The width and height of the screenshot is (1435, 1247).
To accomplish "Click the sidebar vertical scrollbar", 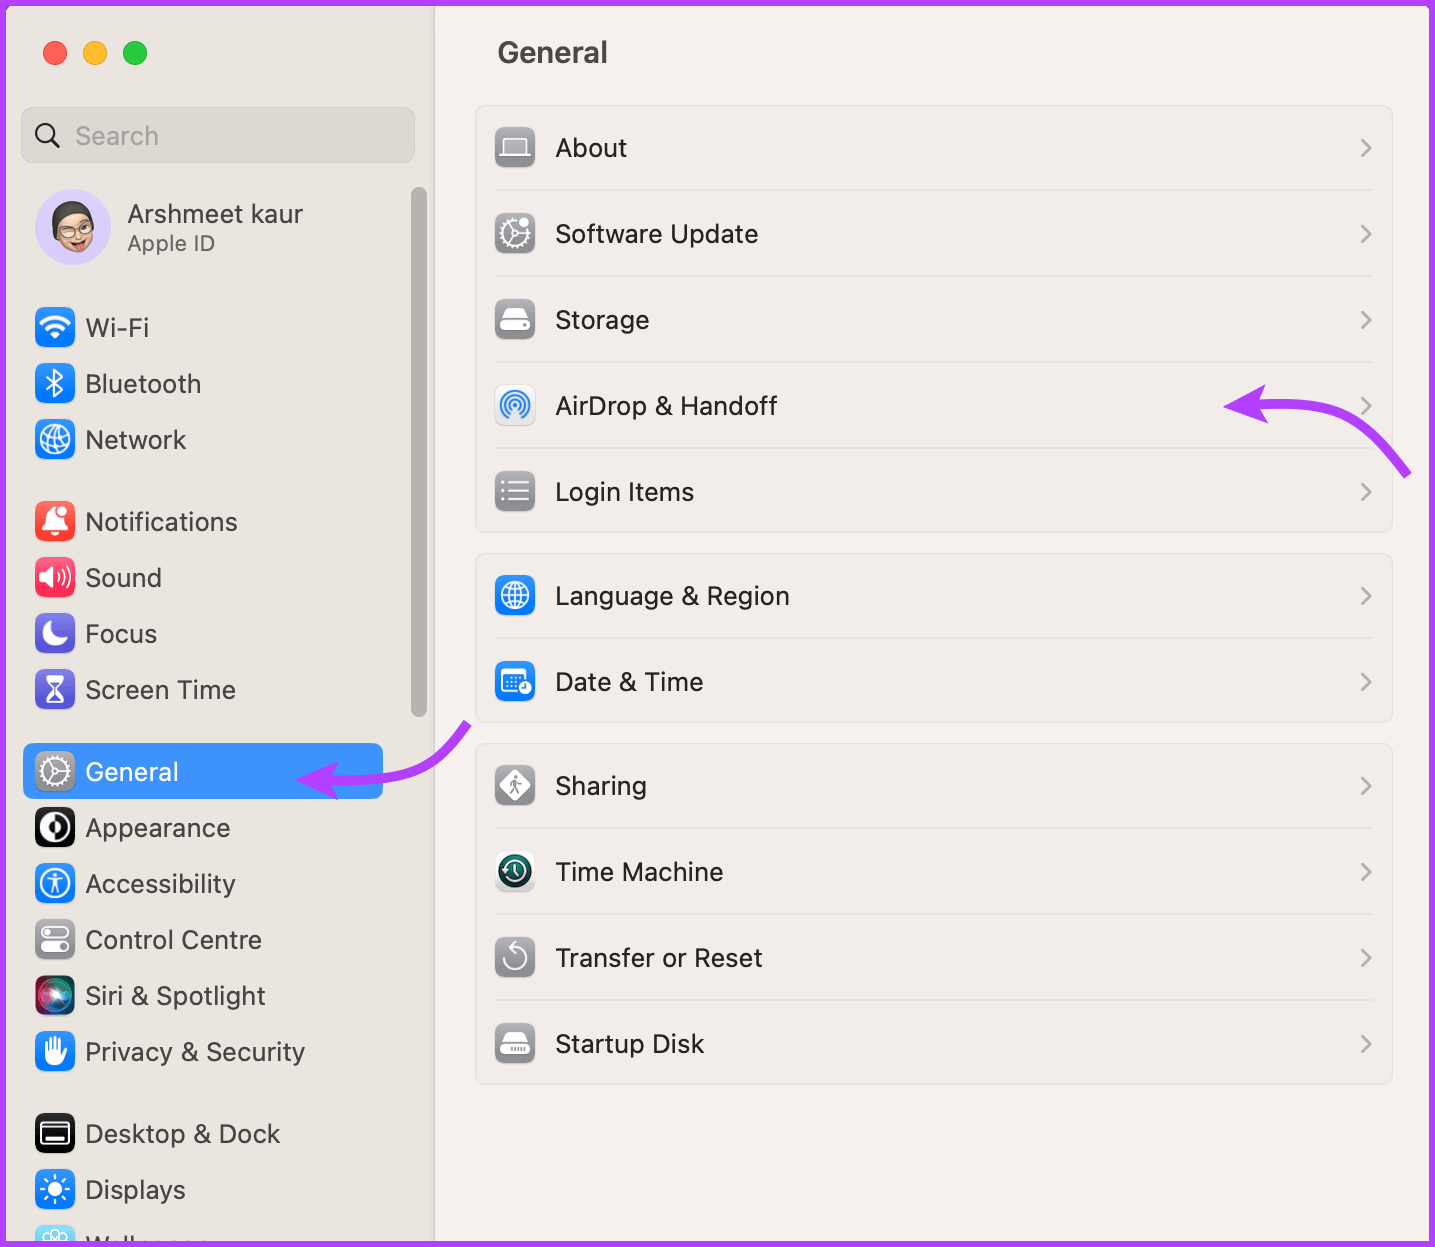I will tap(419, 452).
